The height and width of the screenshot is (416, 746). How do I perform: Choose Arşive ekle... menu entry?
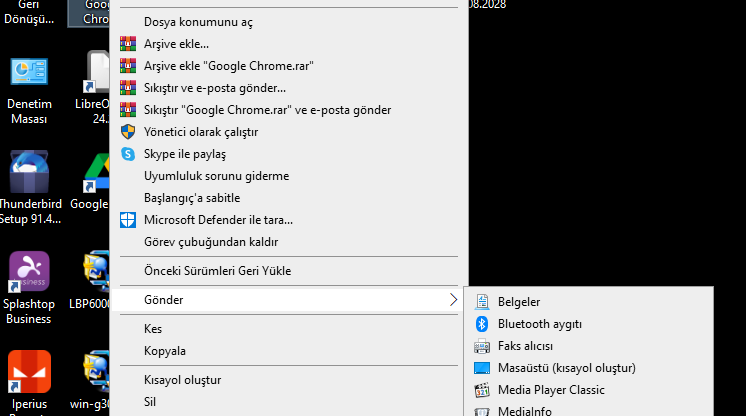tap(289, 44)
